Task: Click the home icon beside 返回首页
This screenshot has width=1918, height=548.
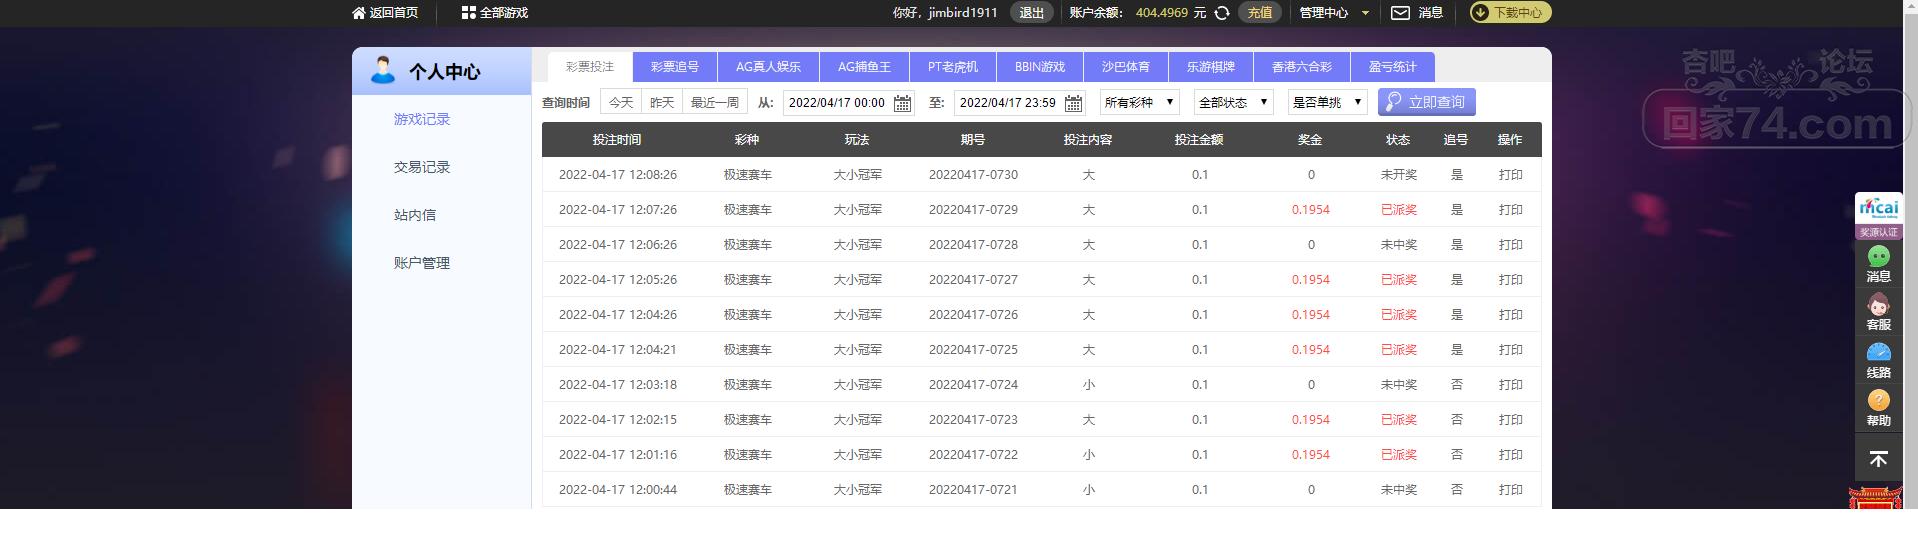Action: (x=359, y=13)
